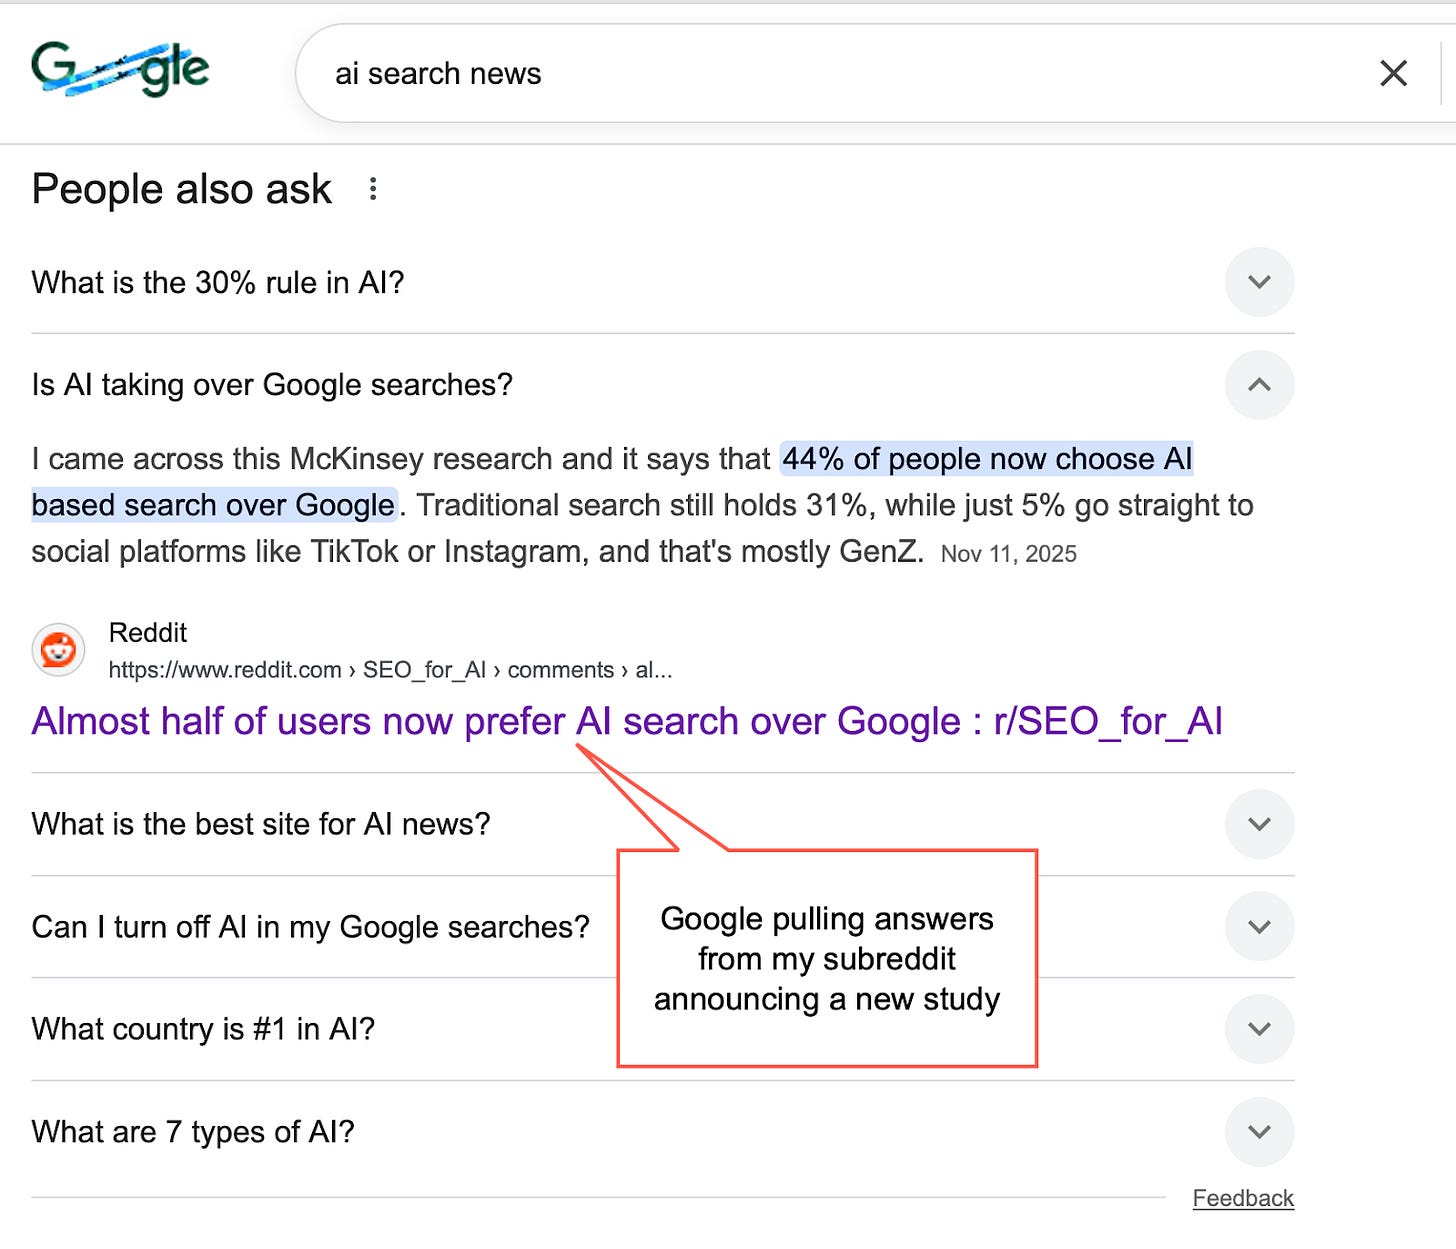Screen dimensions: 1456x1249
Task: Expand 'What is the best site for AI news?' chevron
Action: pos(1259,824)
